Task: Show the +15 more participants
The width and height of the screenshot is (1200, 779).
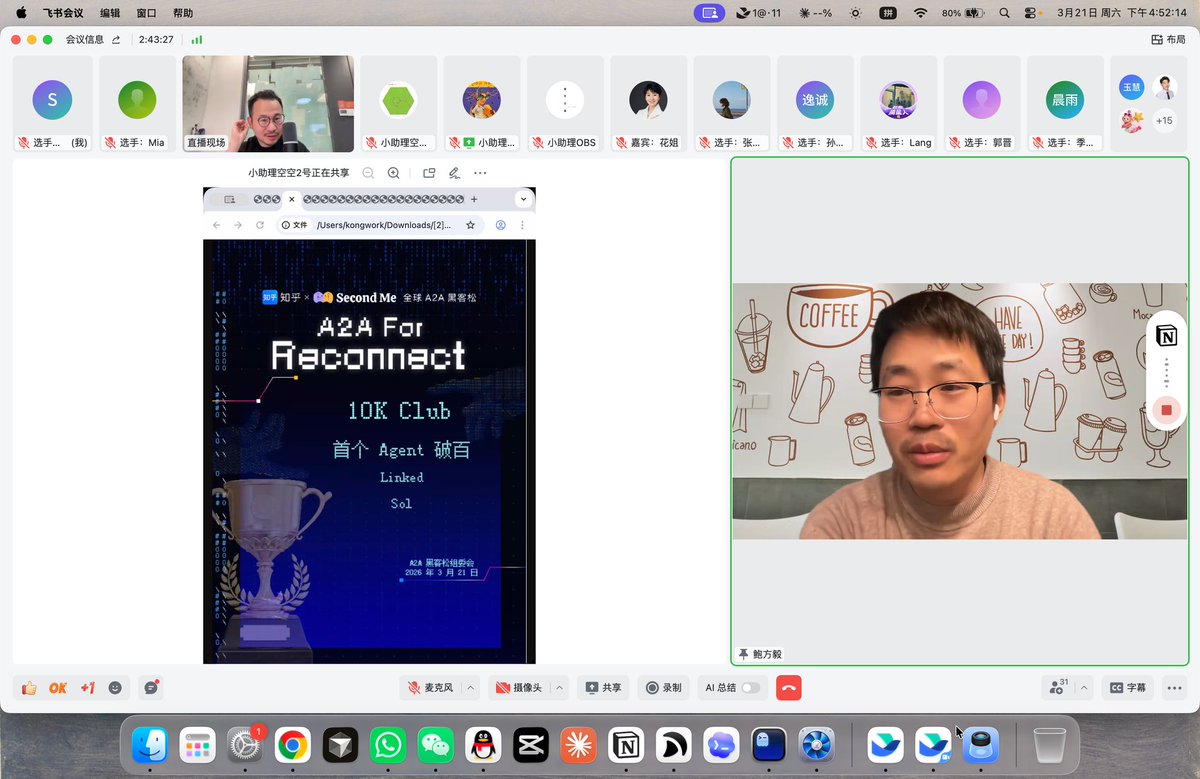Action: (x=1163, y=121)
